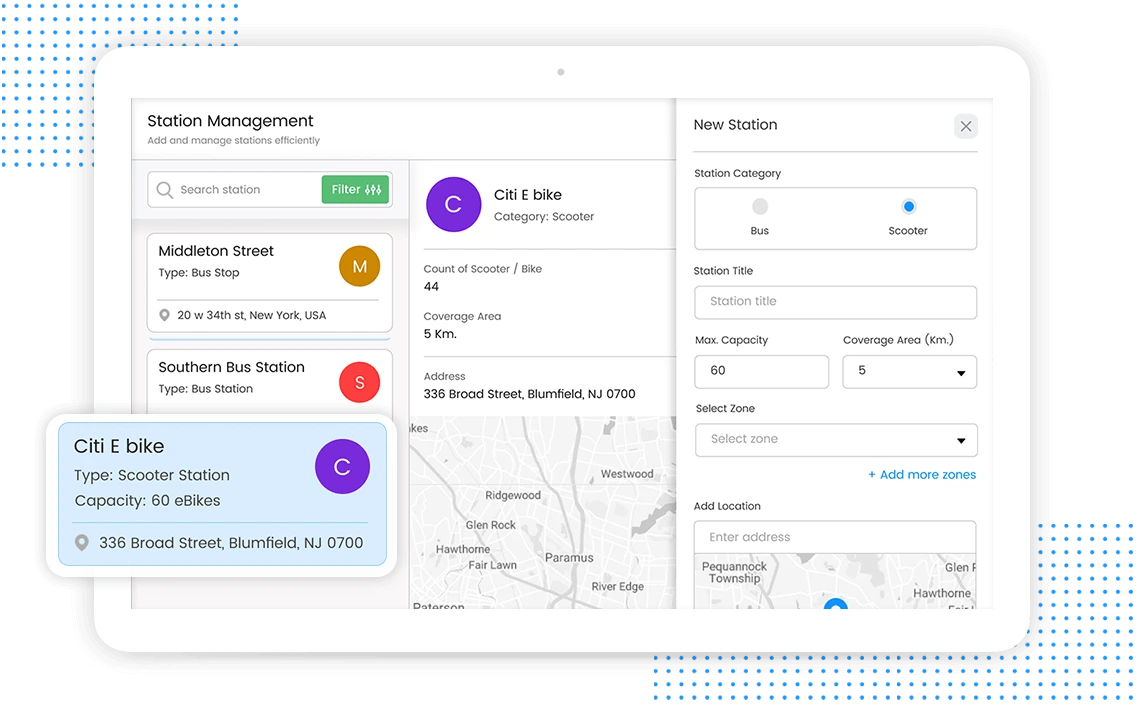Open the Coverage Area dropdown
The width and height of the screenshot is (1142, 710).
[910, 371]
